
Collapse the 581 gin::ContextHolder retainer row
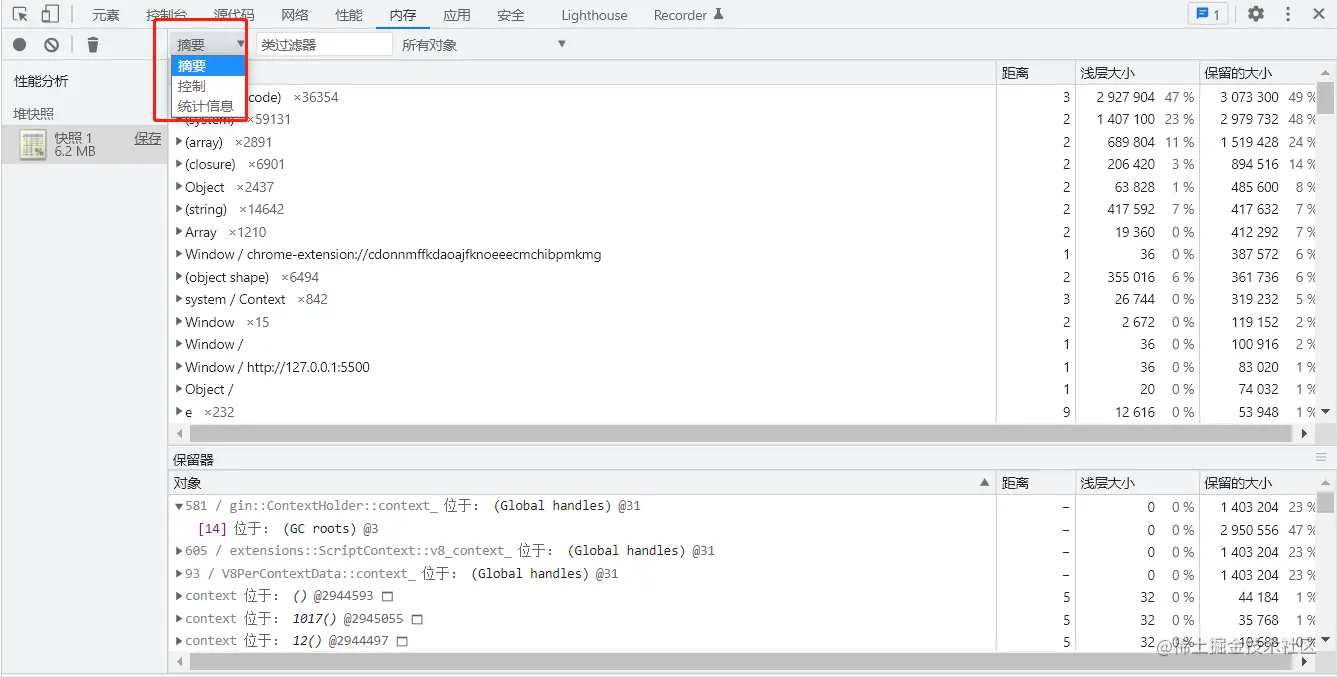click(179, 506)
